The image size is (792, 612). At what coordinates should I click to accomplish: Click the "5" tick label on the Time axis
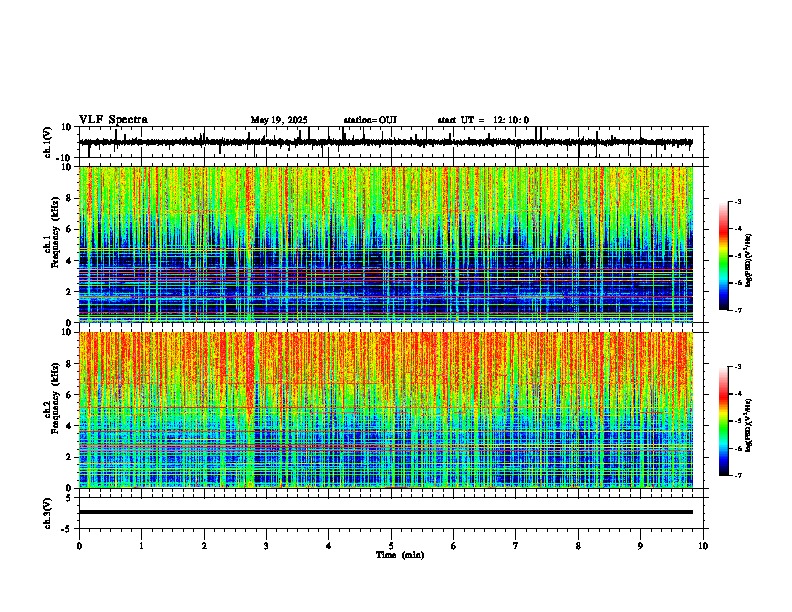tap(391, 546)
